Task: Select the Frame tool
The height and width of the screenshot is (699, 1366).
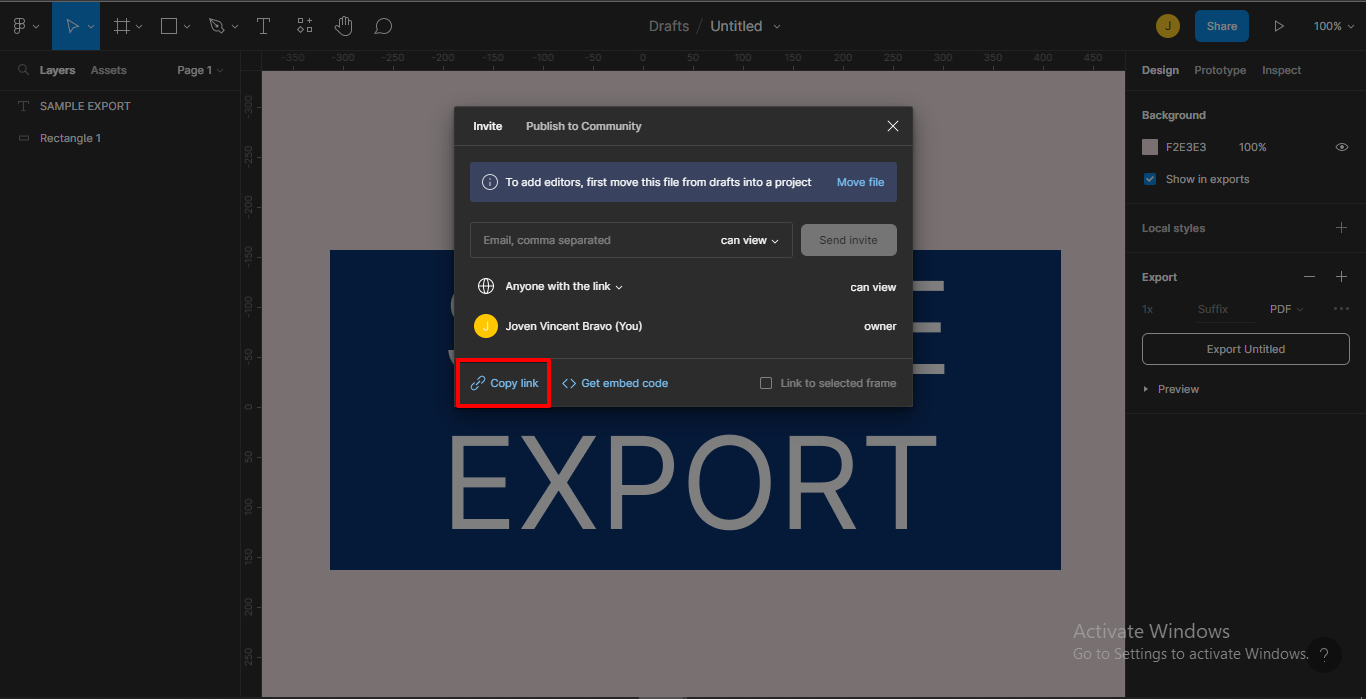Action: tap(122, 26)
